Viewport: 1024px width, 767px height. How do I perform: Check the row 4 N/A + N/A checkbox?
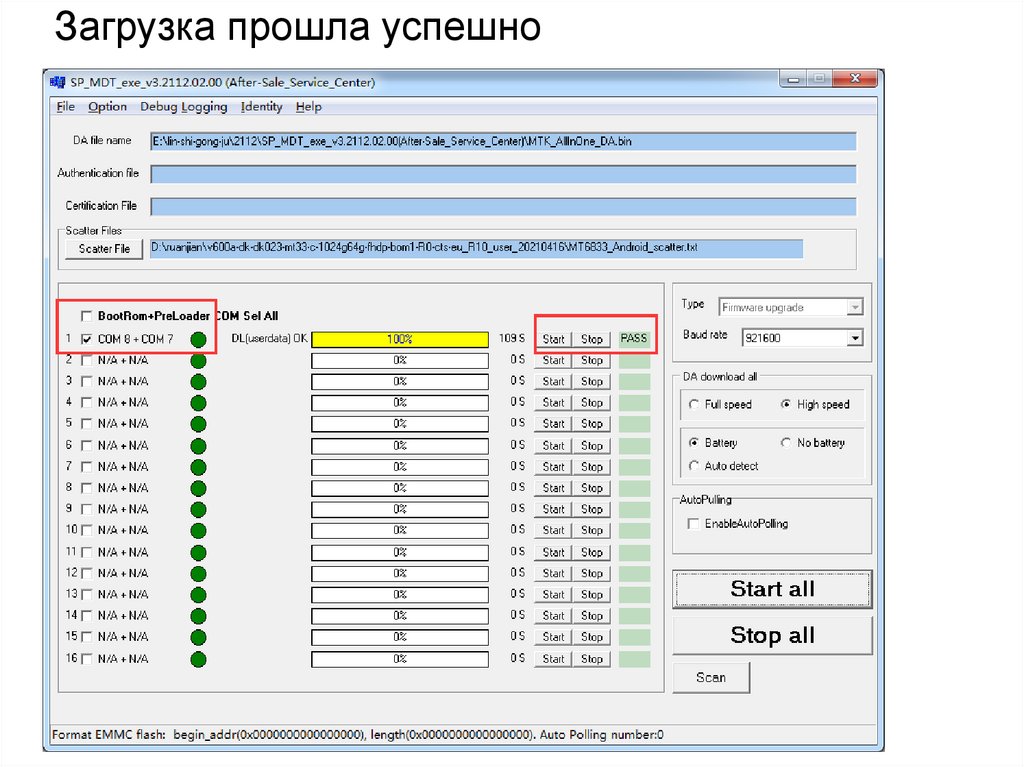(86, 402)
